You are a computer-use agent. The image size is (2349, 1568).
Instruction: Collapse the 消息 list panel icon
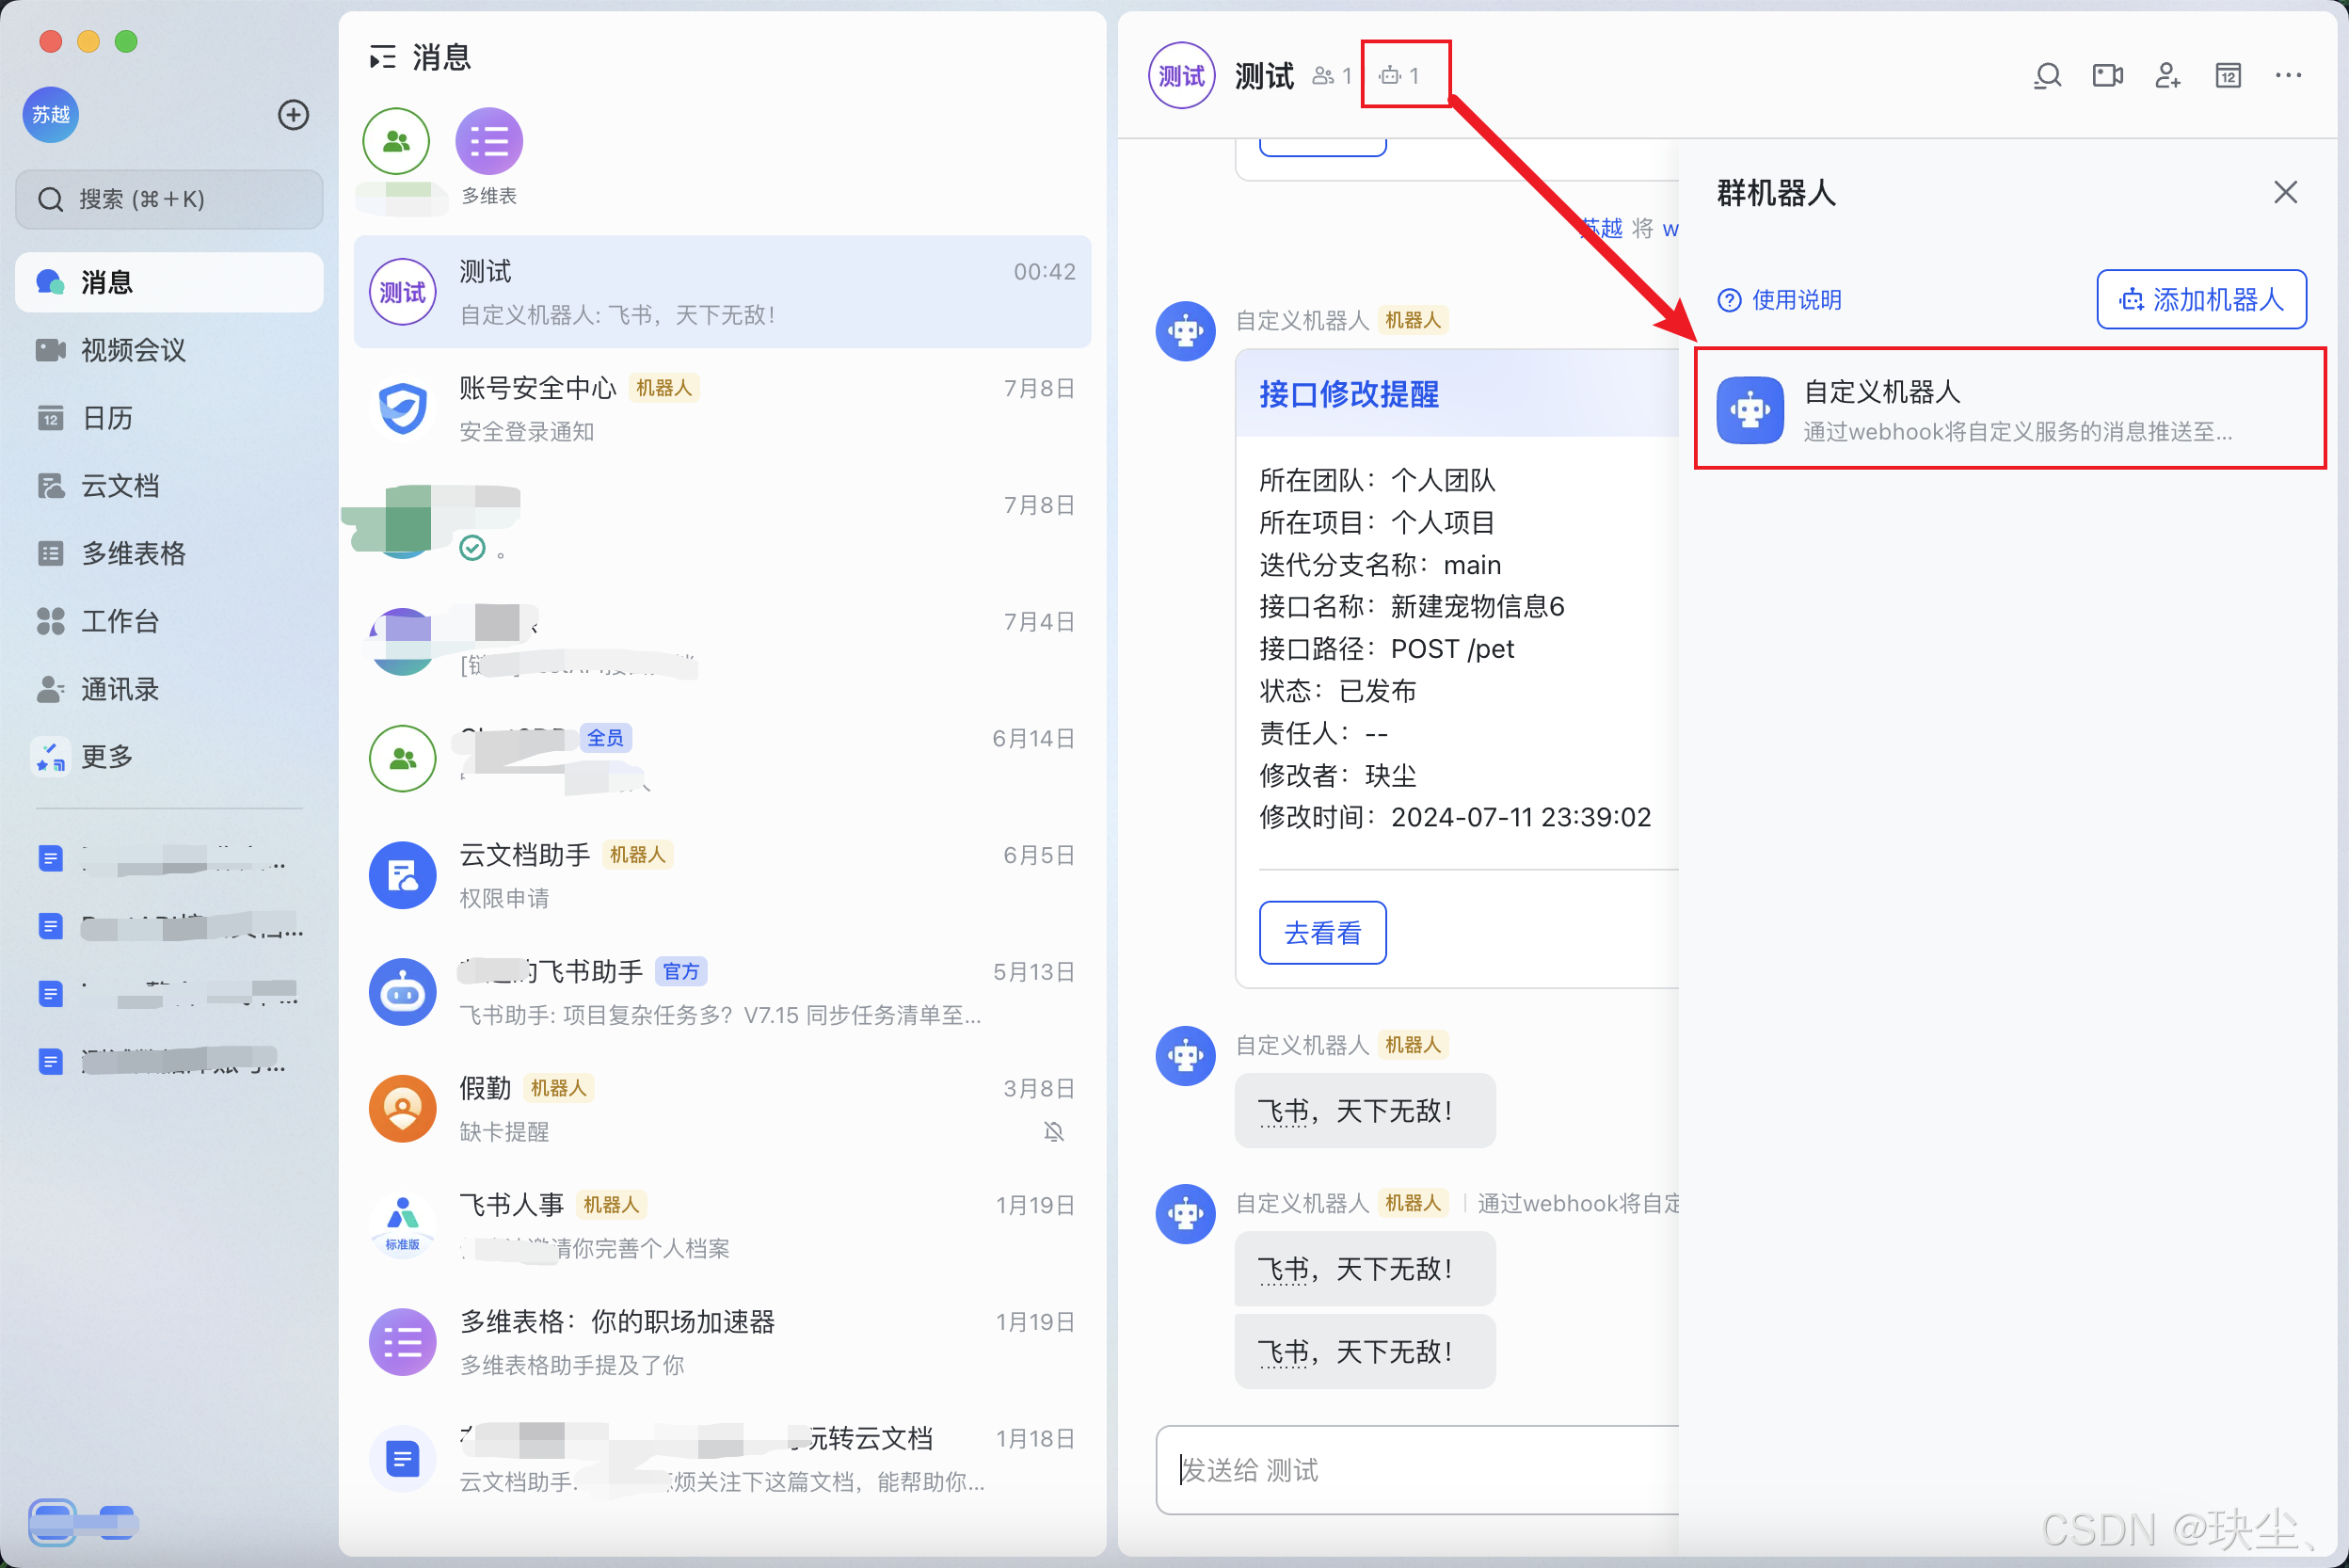[382, 58]
